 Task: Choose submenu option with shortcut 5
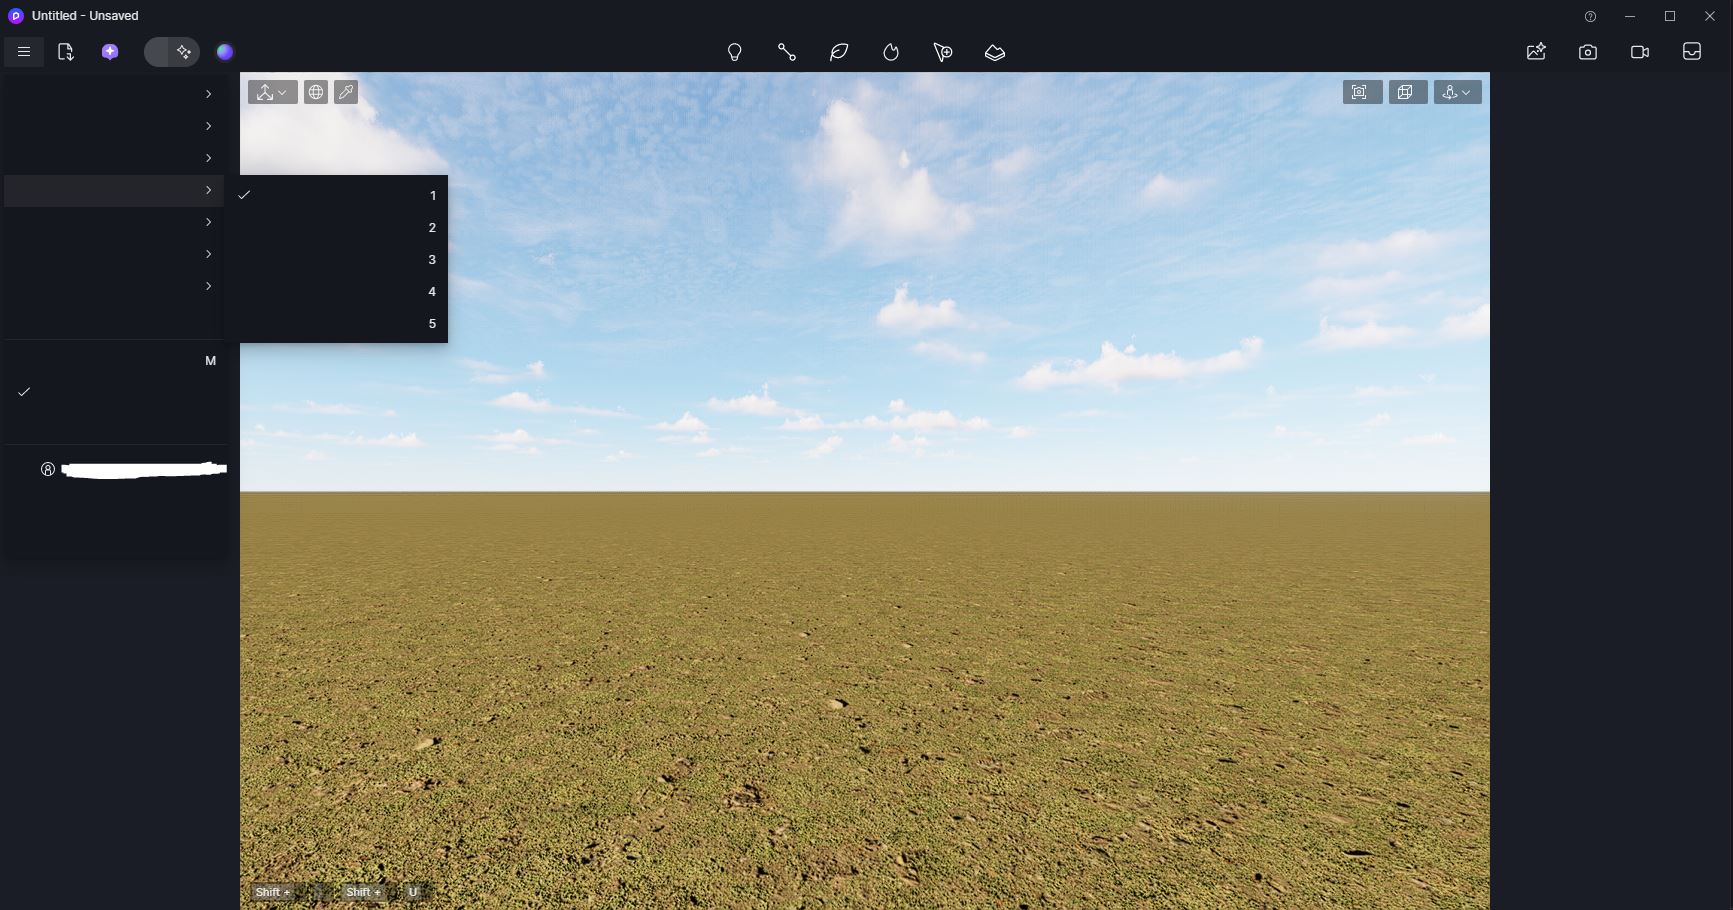tap(336, 324)
